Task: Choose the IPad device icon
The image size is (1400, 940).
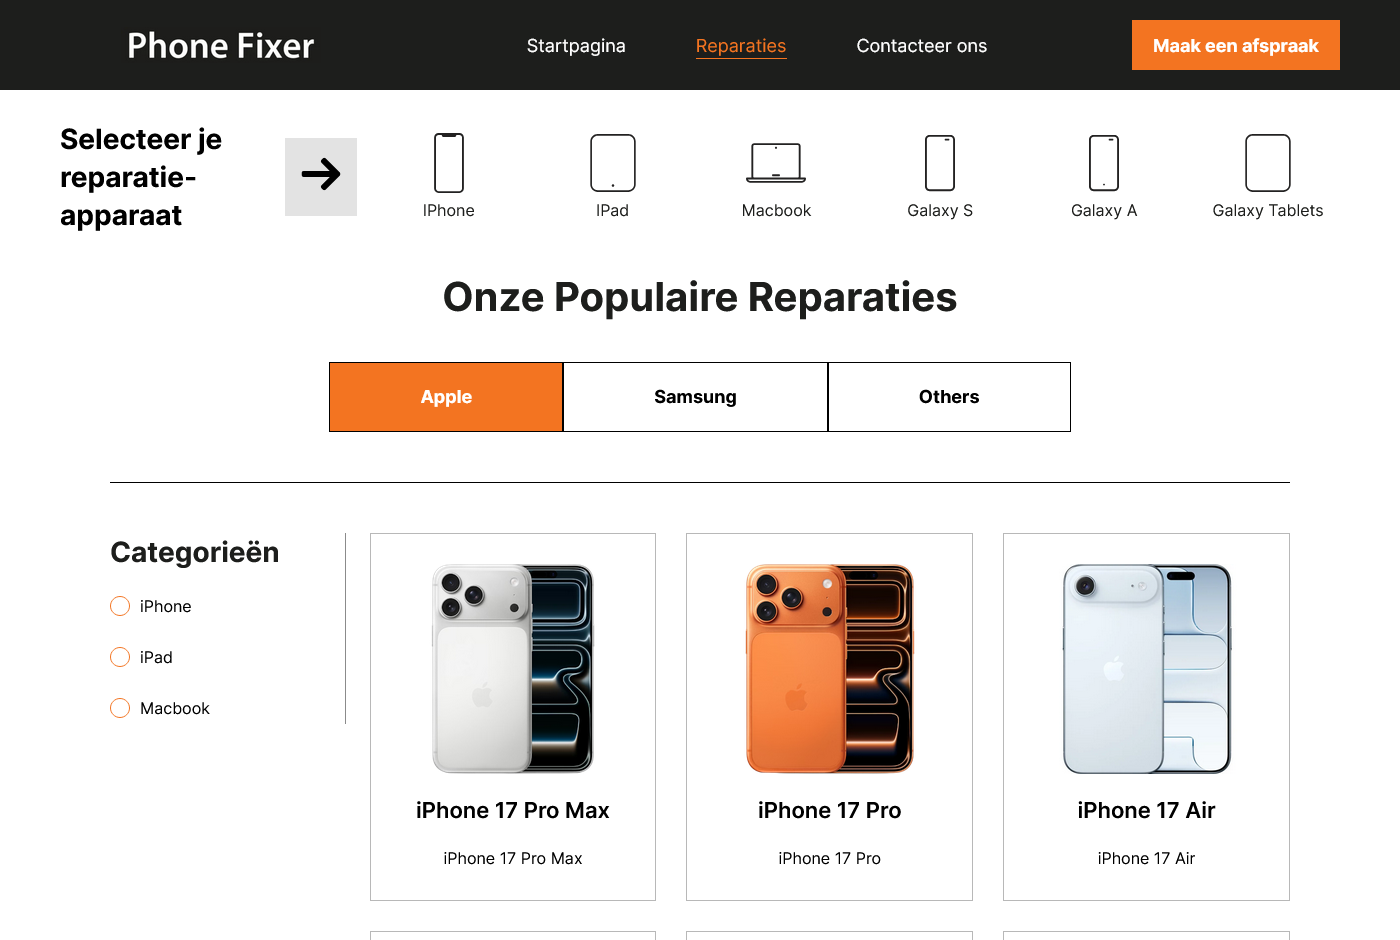Action: (613, 163)
